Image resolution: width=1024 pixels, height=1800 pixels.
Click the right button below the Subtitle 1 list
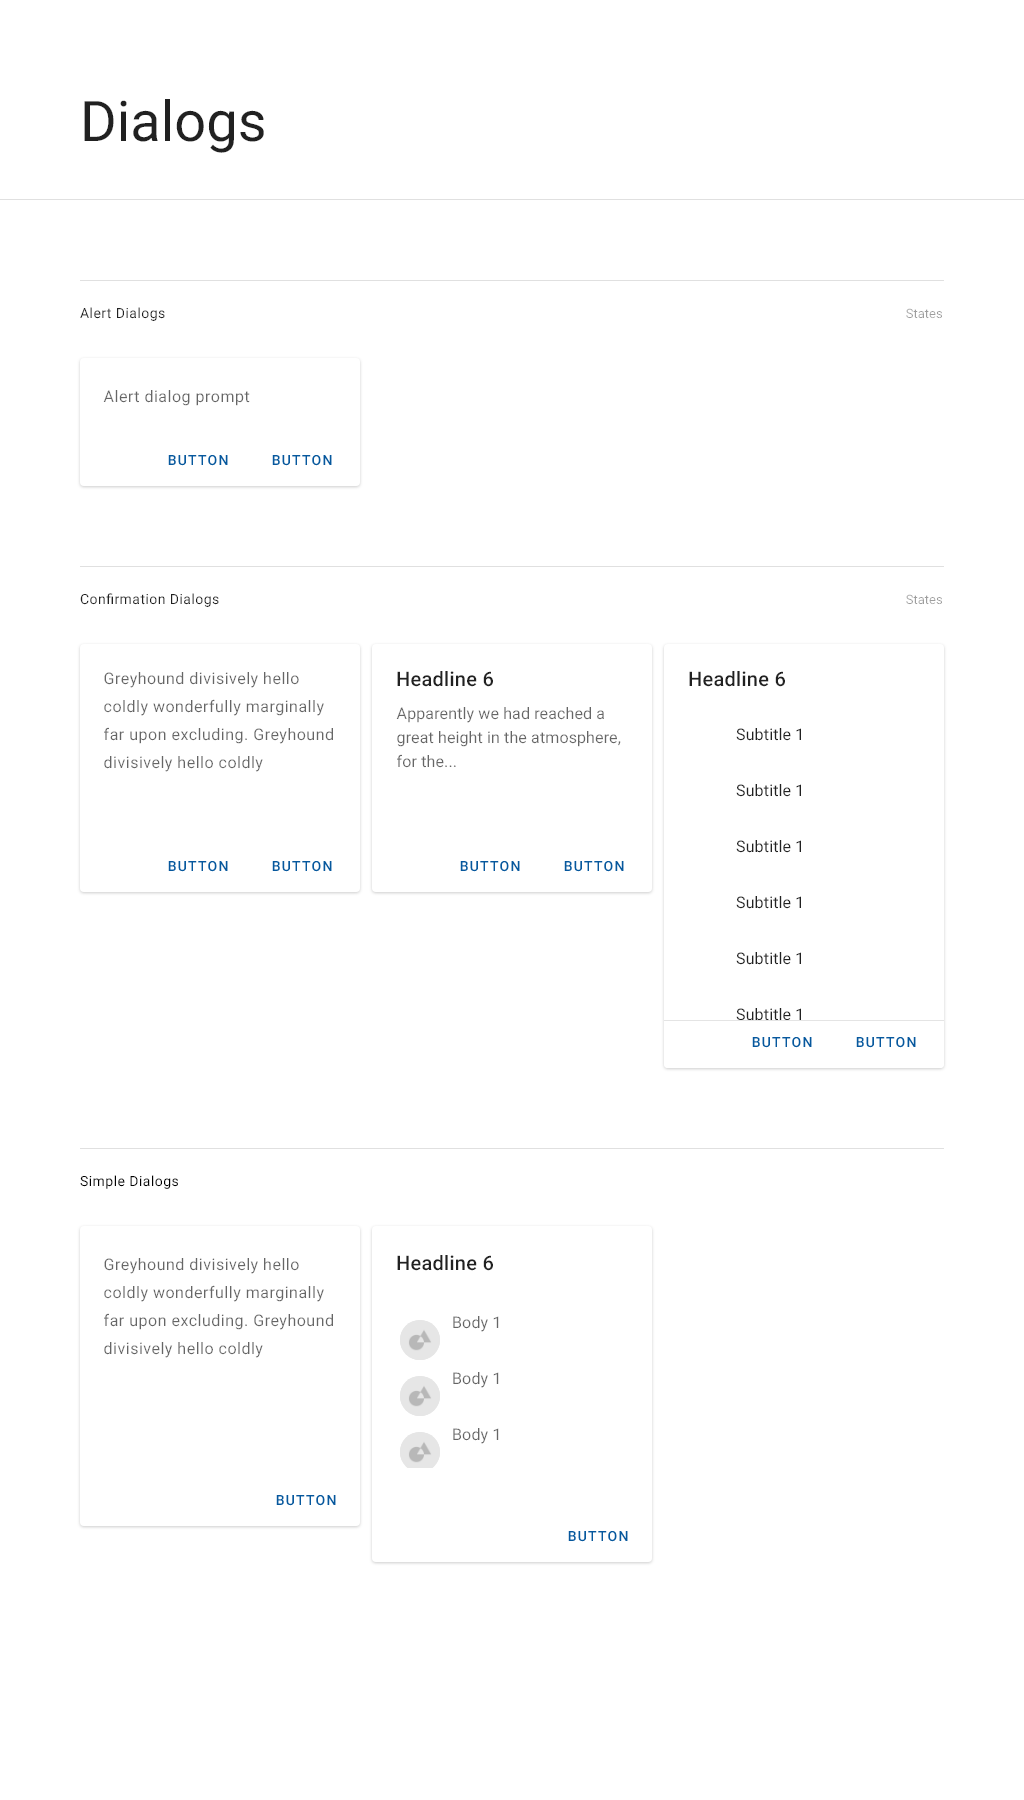[x=886, y=1042]
